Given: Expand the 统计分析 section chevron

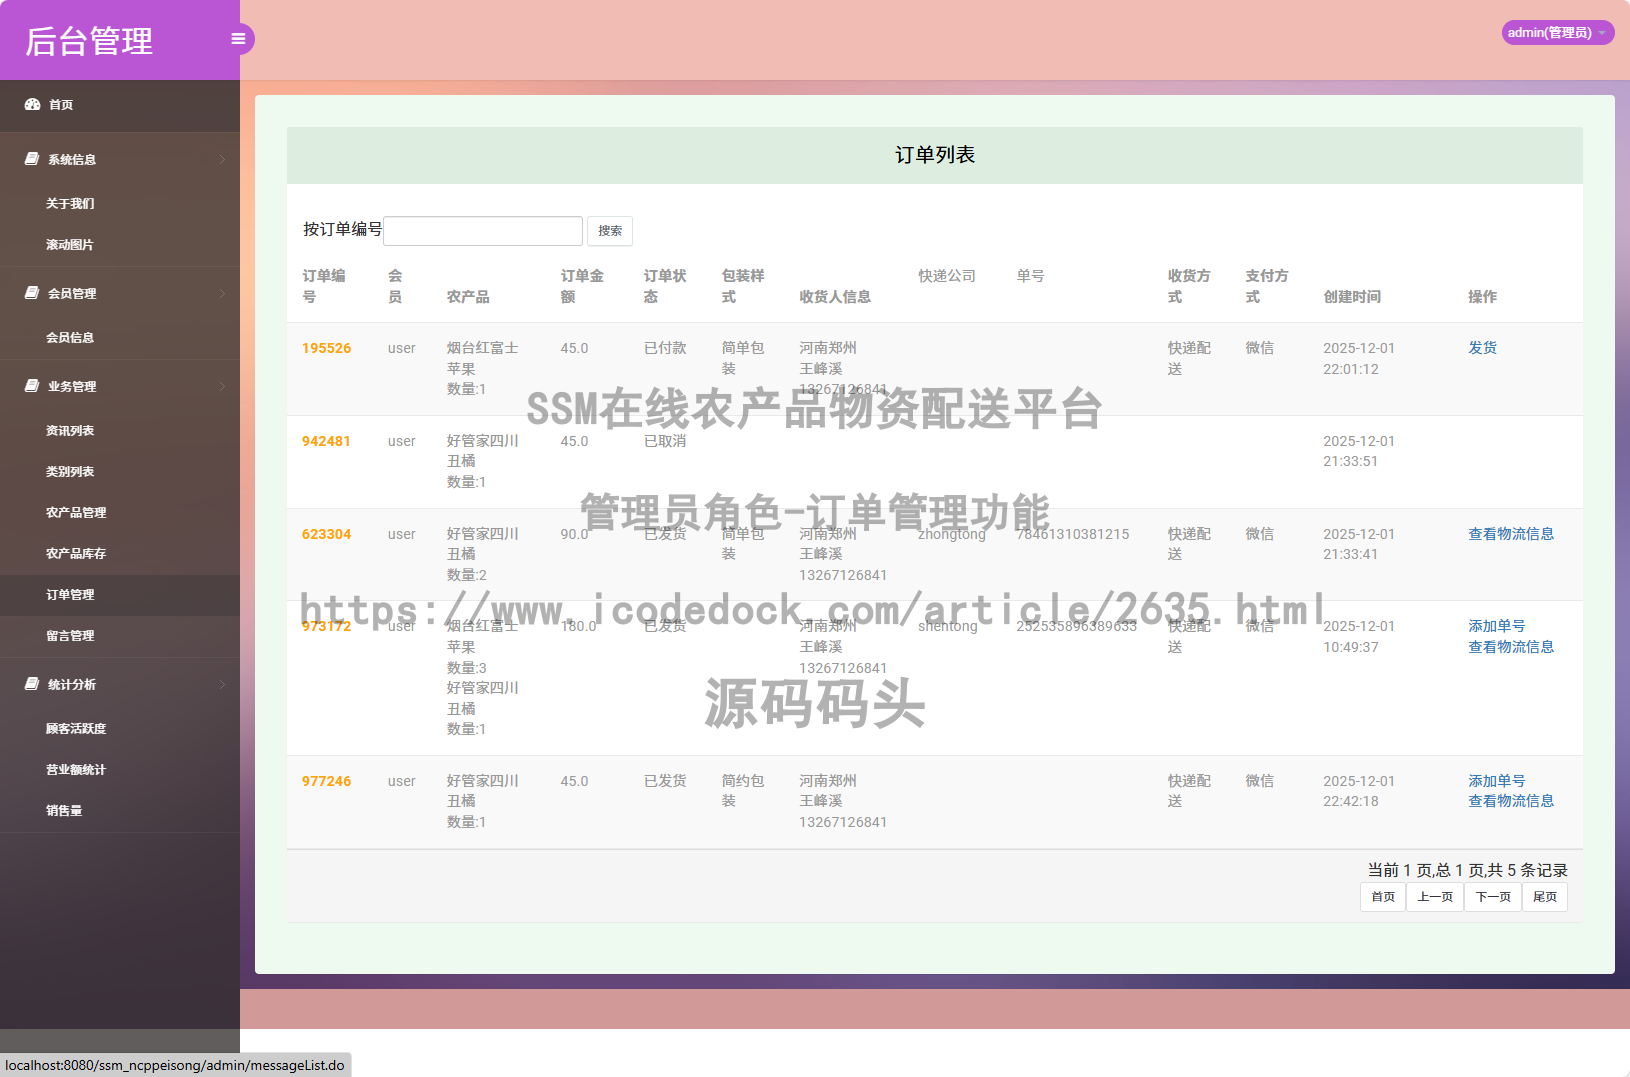Looking at the screenshot, I should point(222,684).
